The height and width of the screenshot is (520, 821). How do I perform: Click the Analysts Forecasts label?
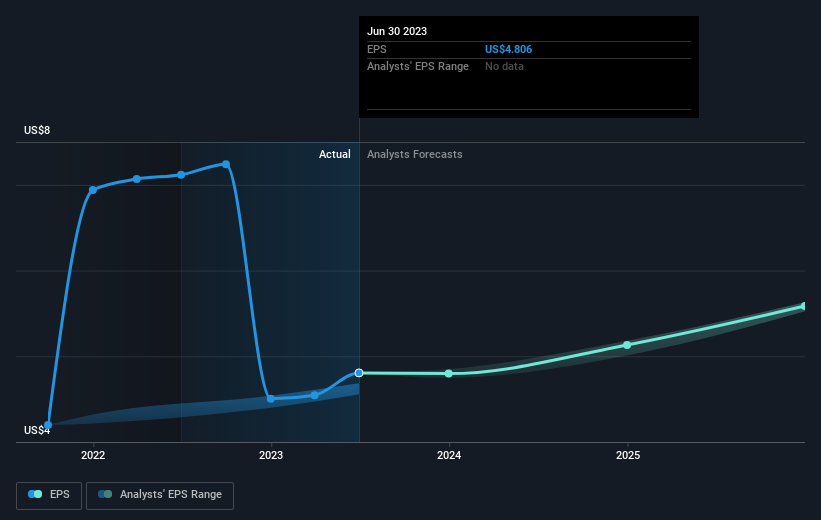click(414, 154)
